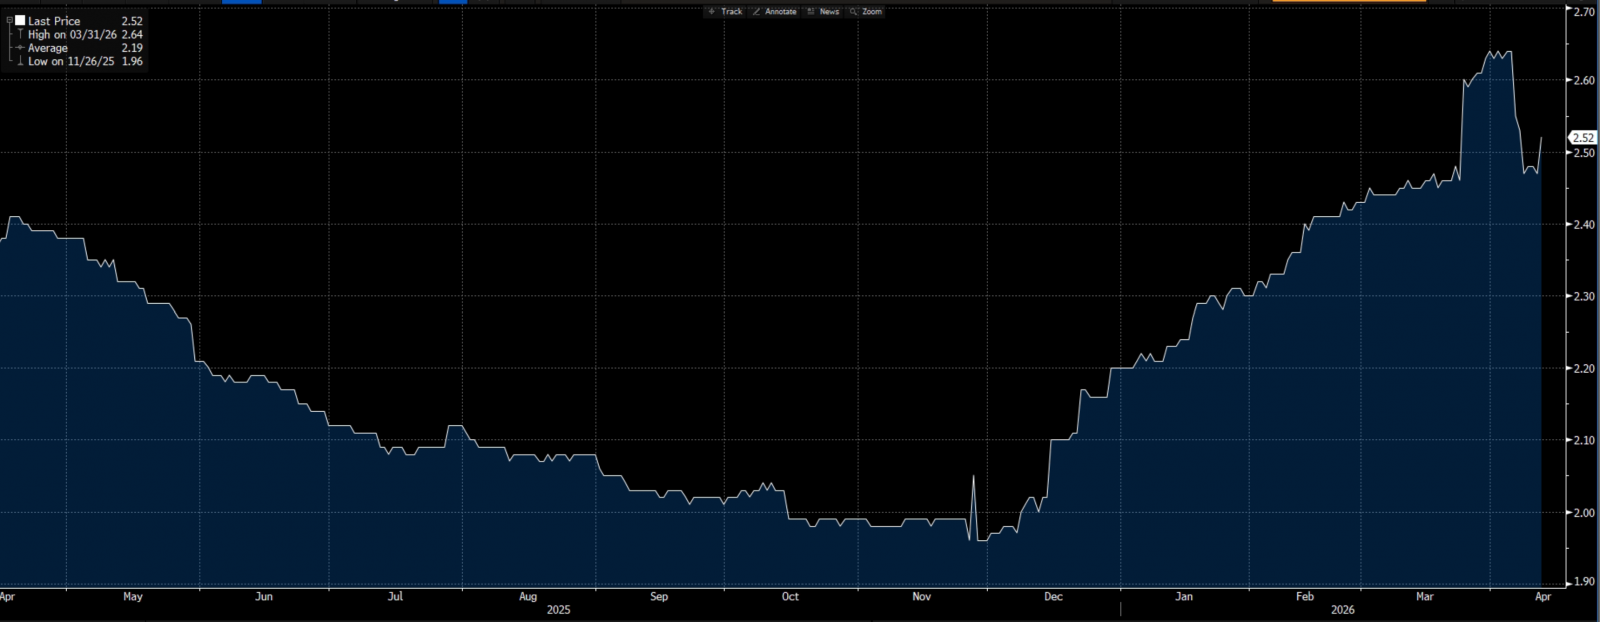1600x622 pixels.
Task: Click the 2.70 y-axis tick label
Action: [x=1584, y=12]
